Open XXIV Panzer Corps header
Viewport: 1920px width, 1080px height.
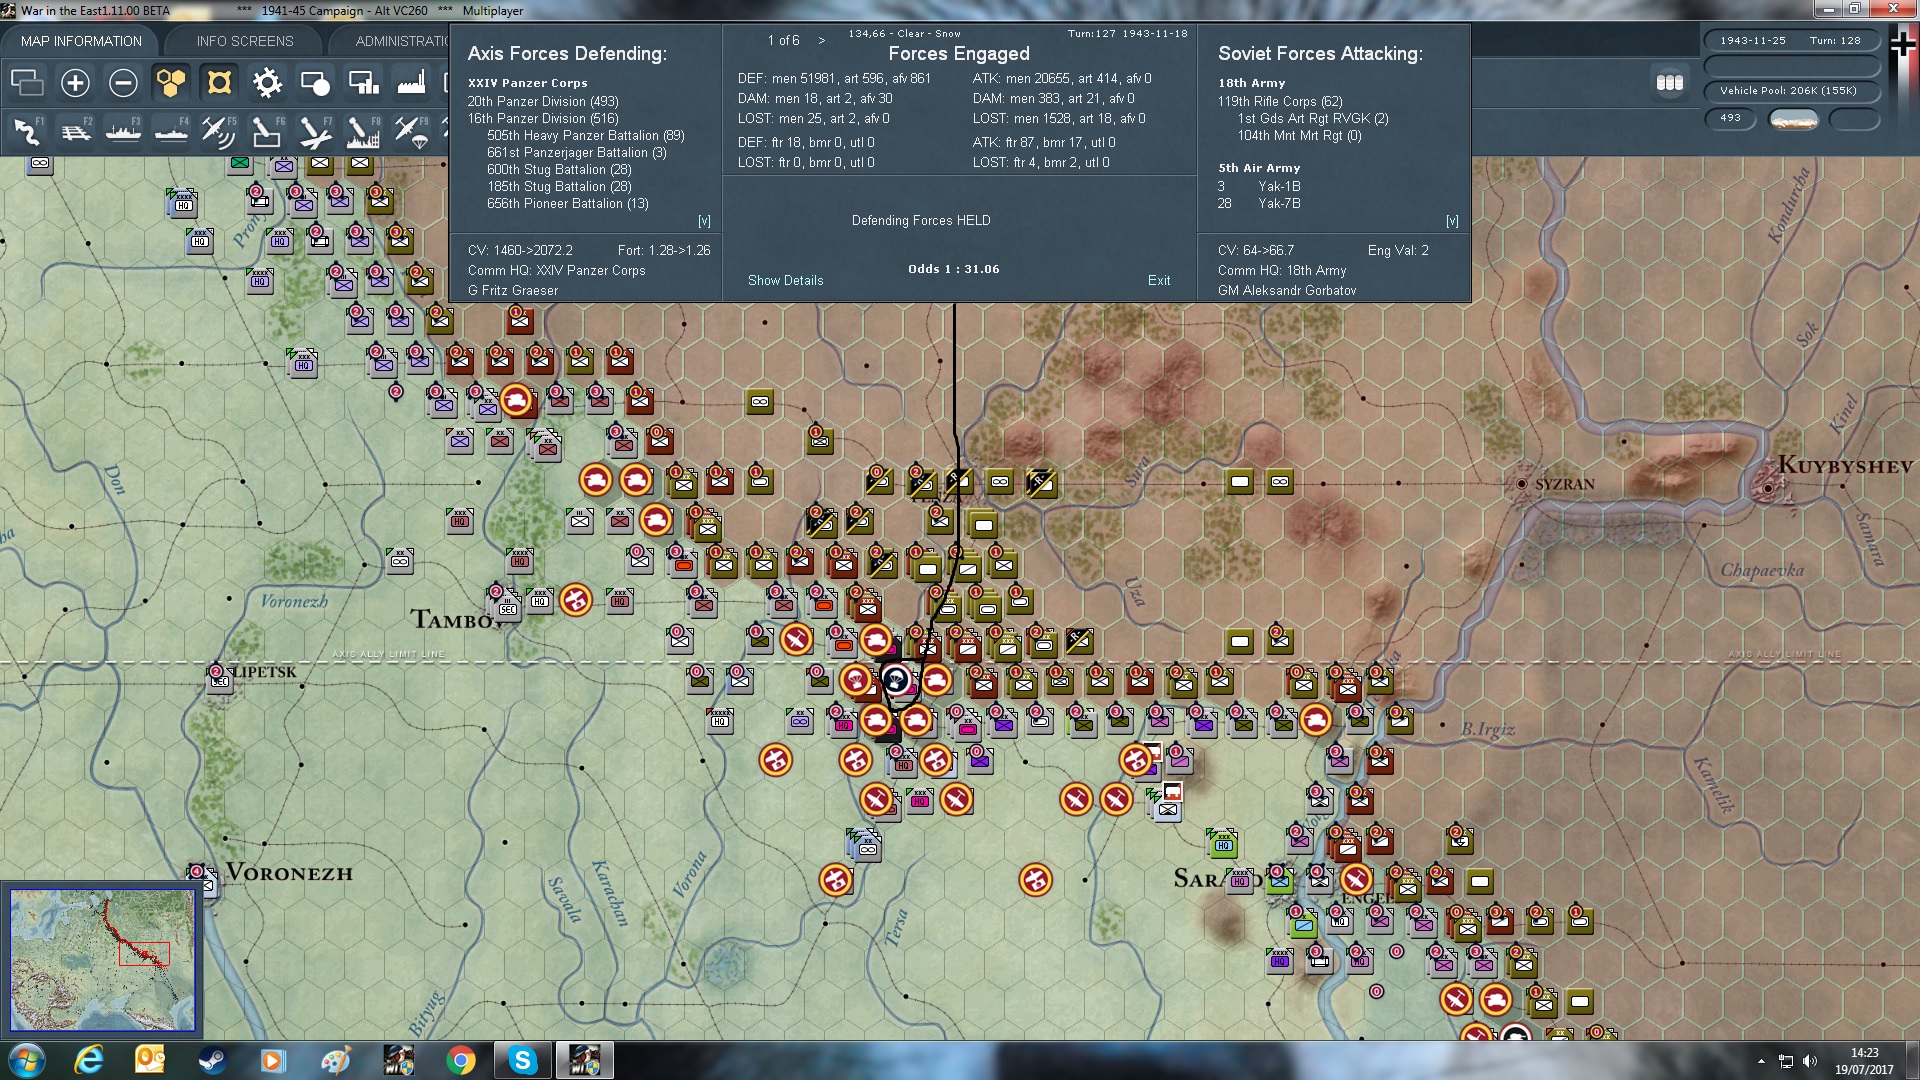click(x=527, y=83)
